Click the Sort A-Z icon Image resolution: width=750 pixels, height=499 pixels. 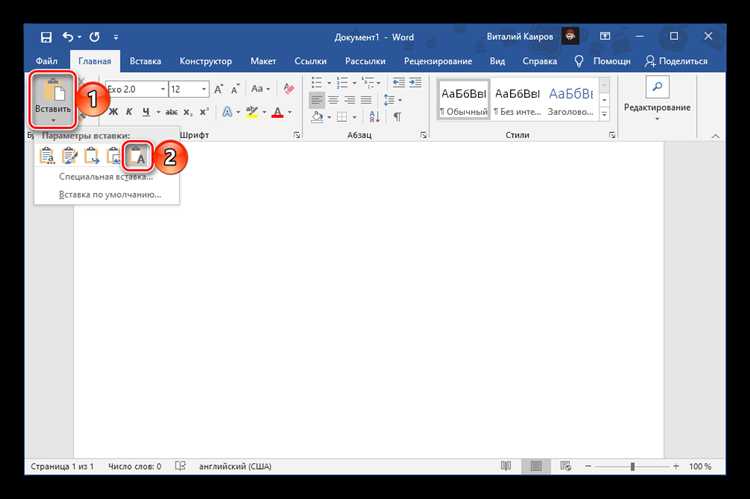click(374, 117)
